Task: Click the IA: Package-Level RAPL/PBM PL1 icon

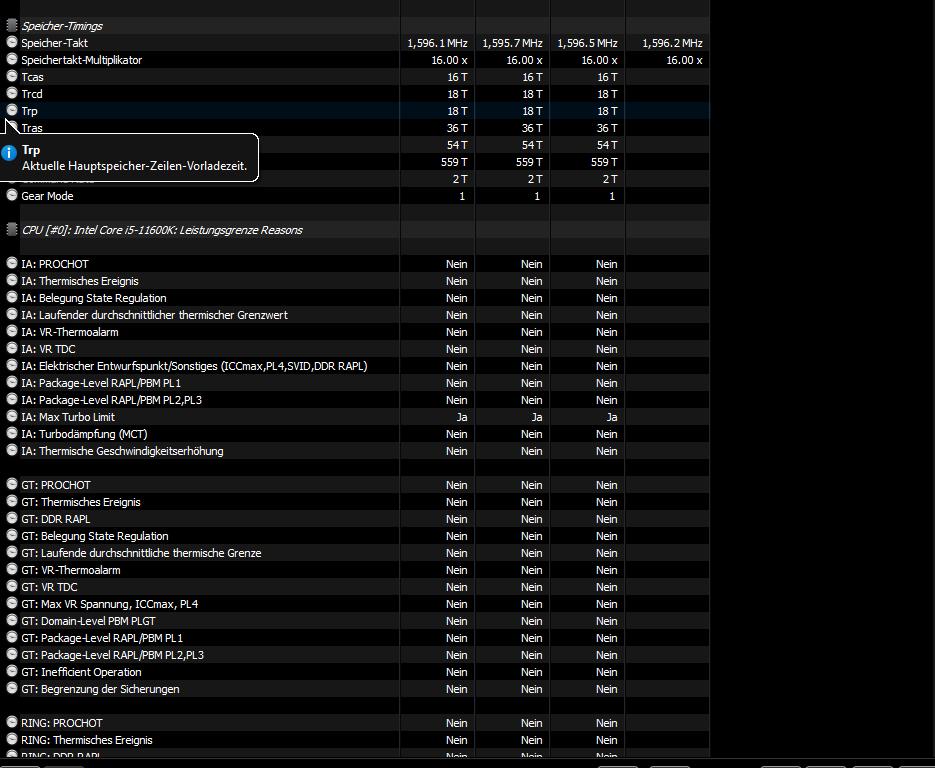Action: tap(12, 382)
